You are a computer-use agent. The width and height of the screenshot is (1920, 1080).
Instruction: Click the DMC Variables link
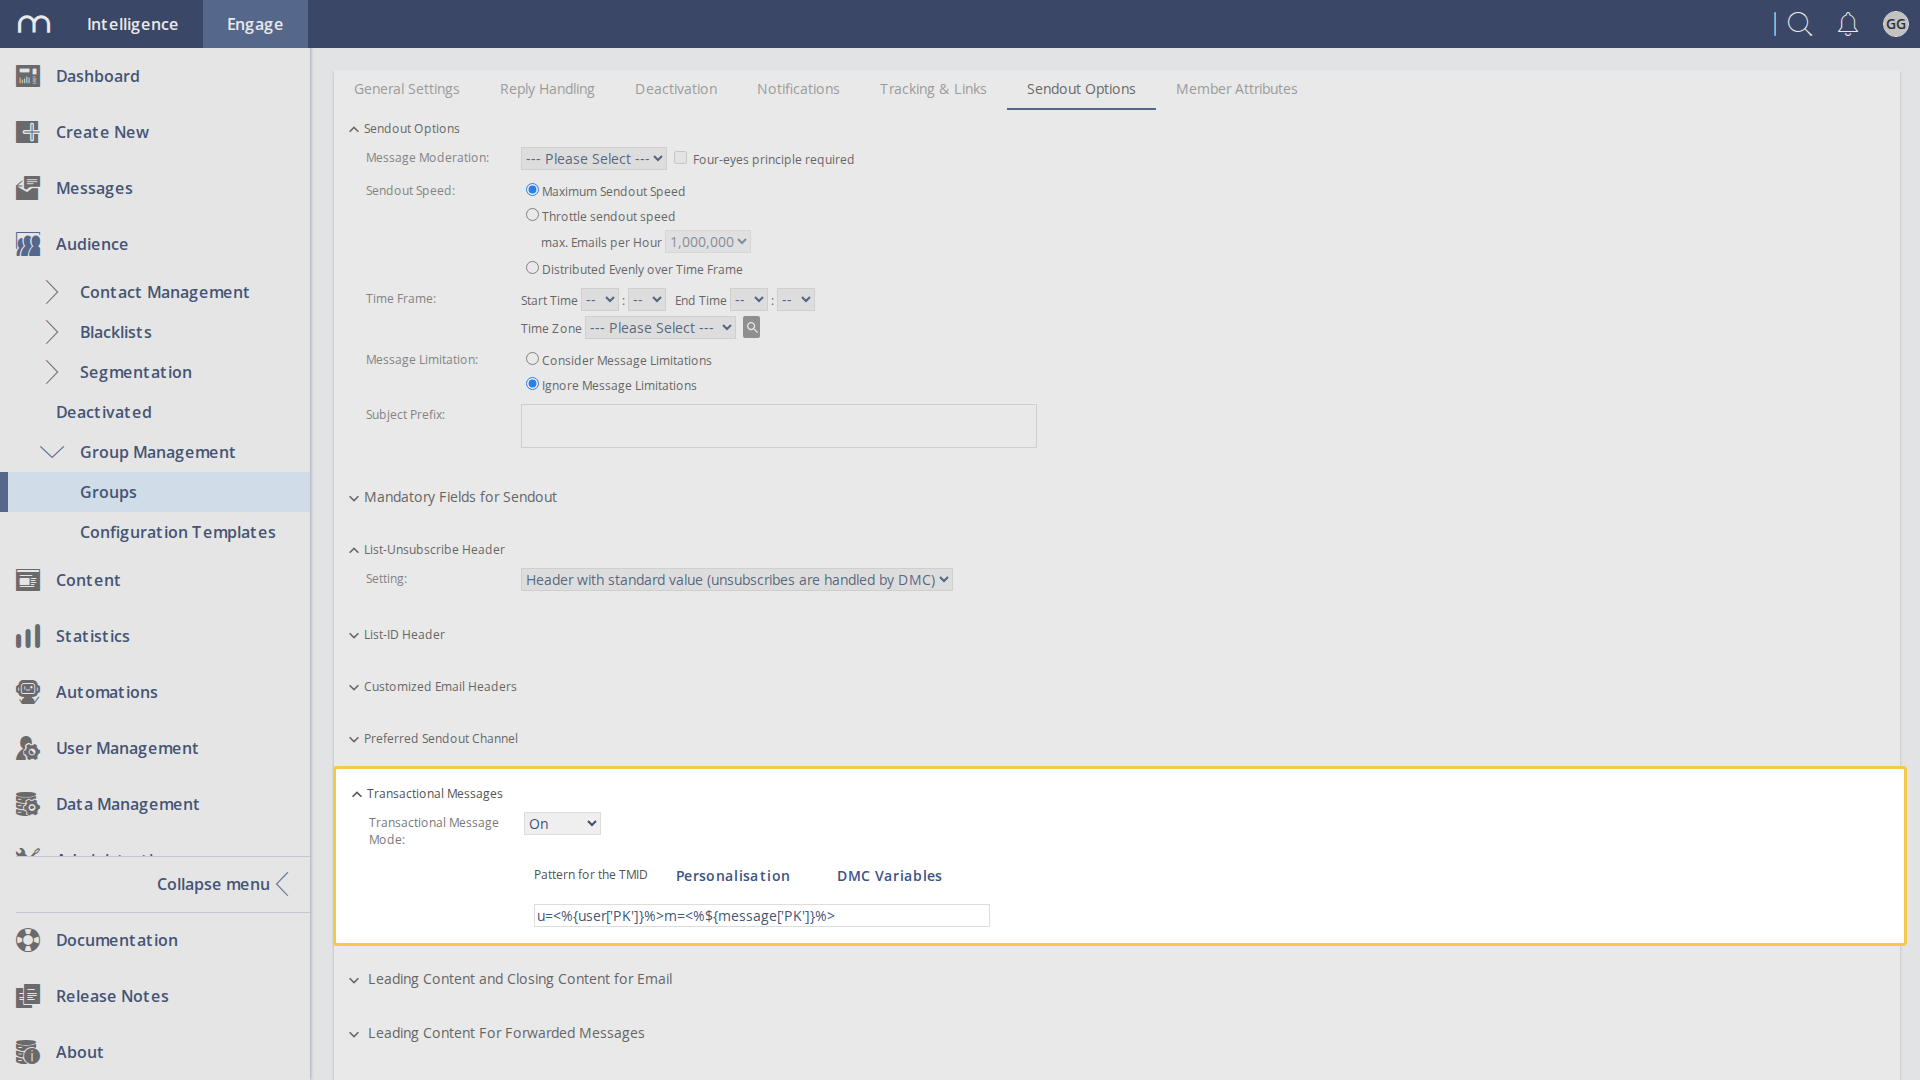point(889,876)
